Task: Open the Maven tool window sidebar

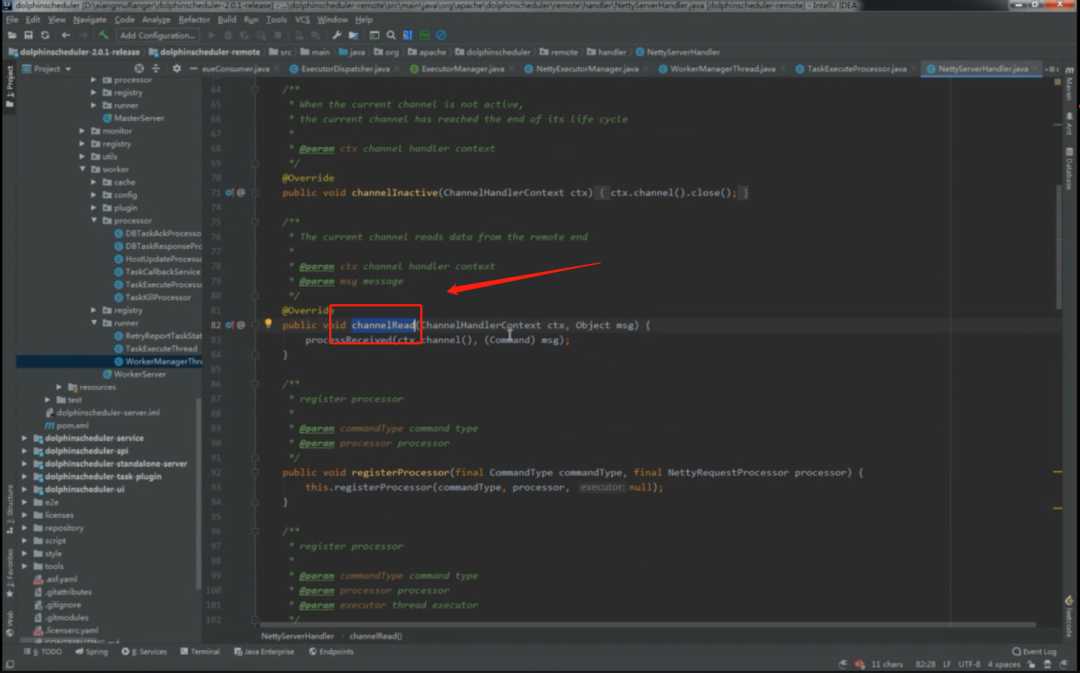Action: (1070, 85)
